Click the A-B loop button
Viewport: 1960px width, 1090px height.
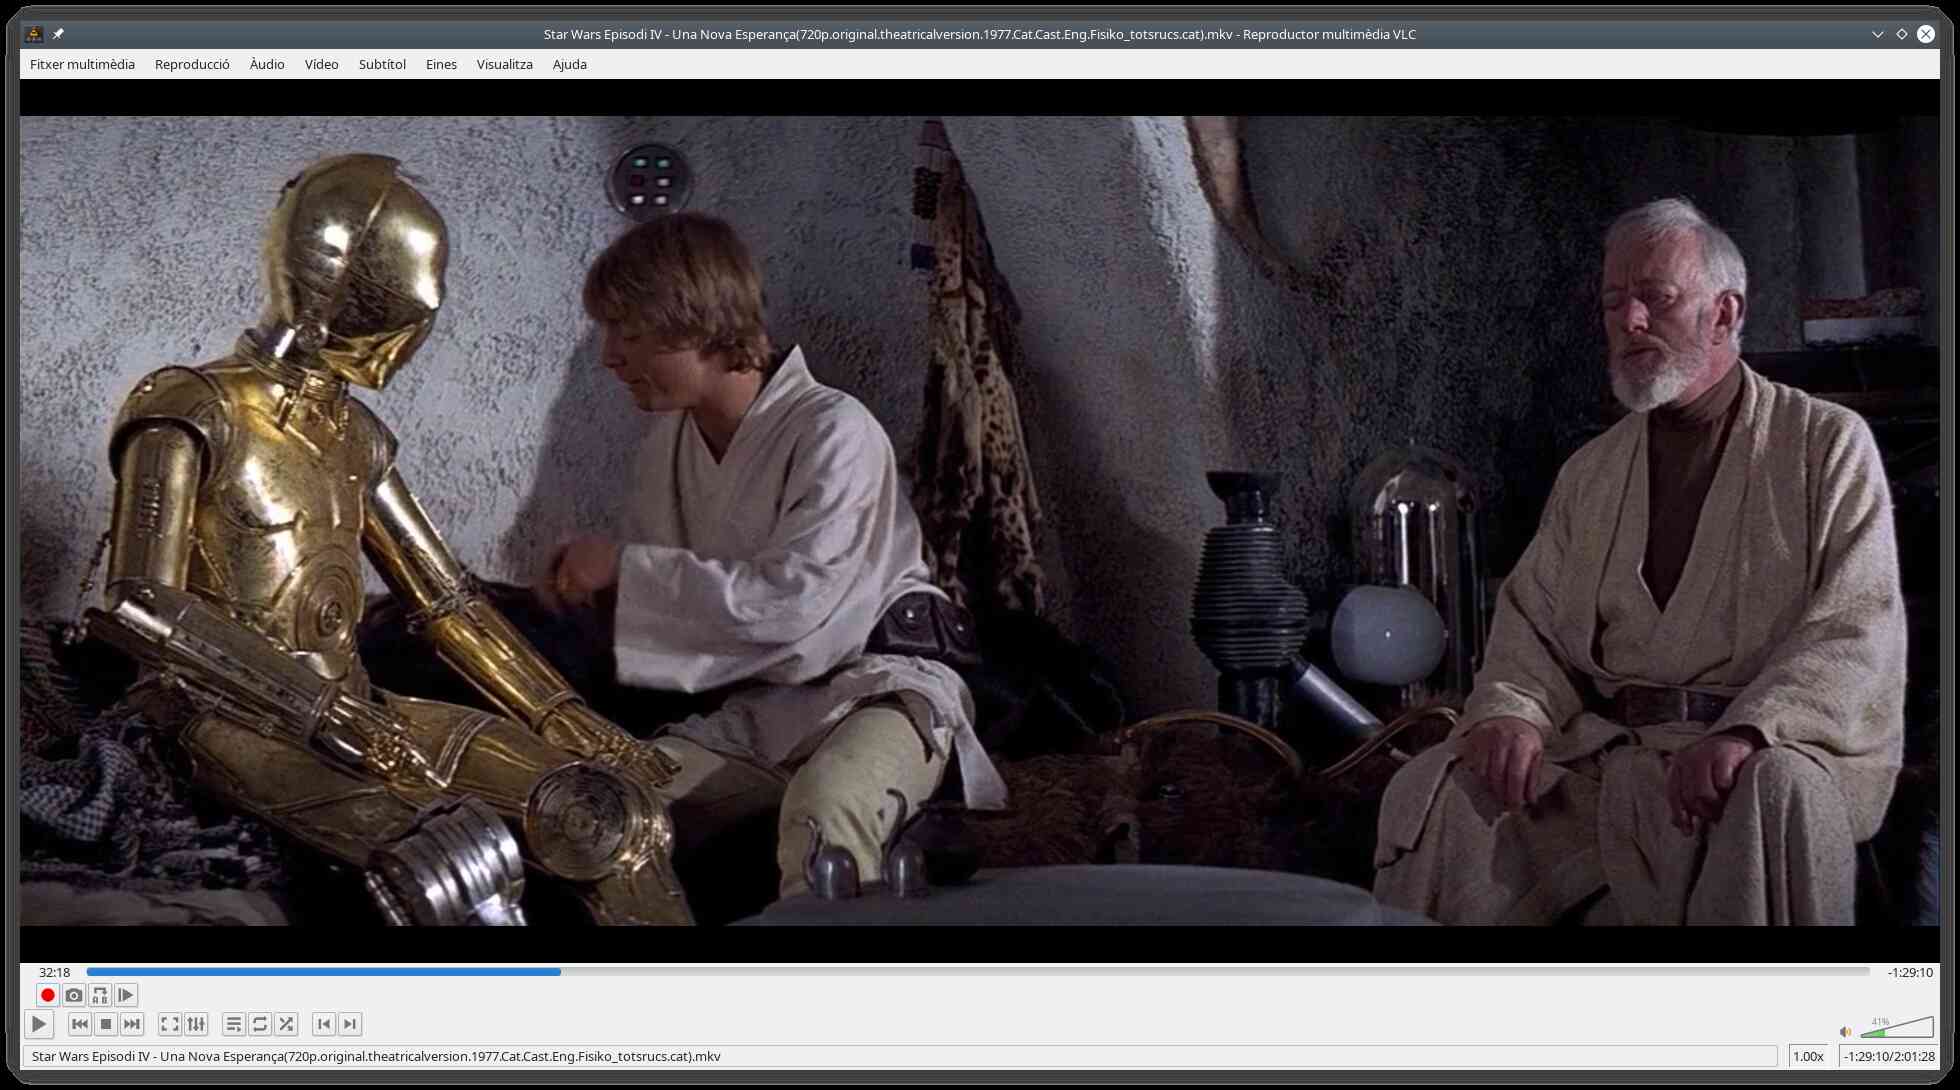99,995
